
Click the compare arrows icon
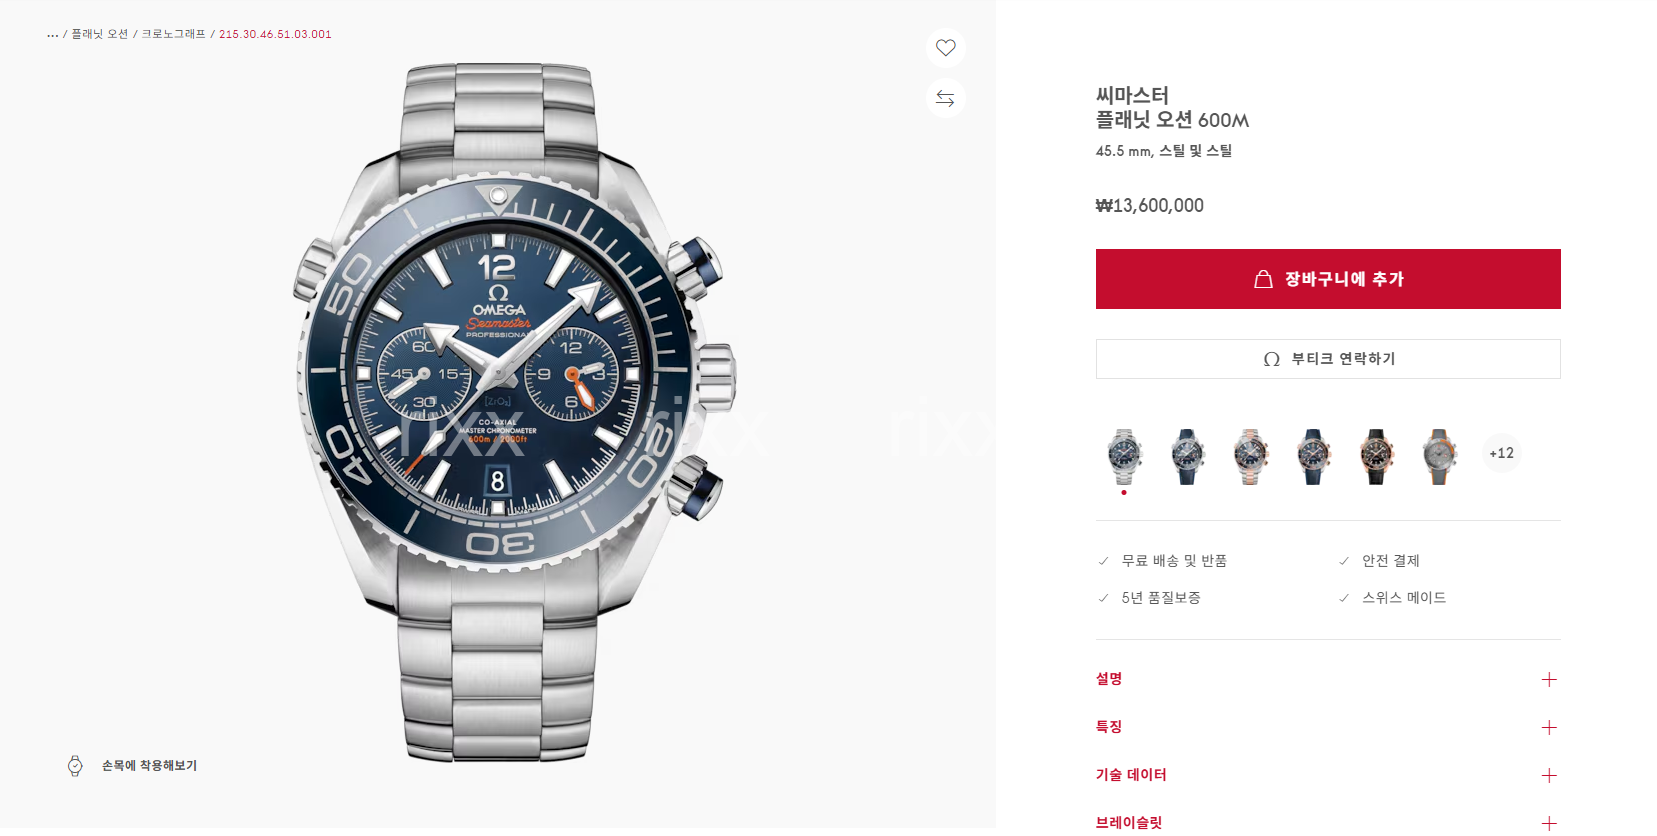(x=945, y=98)
